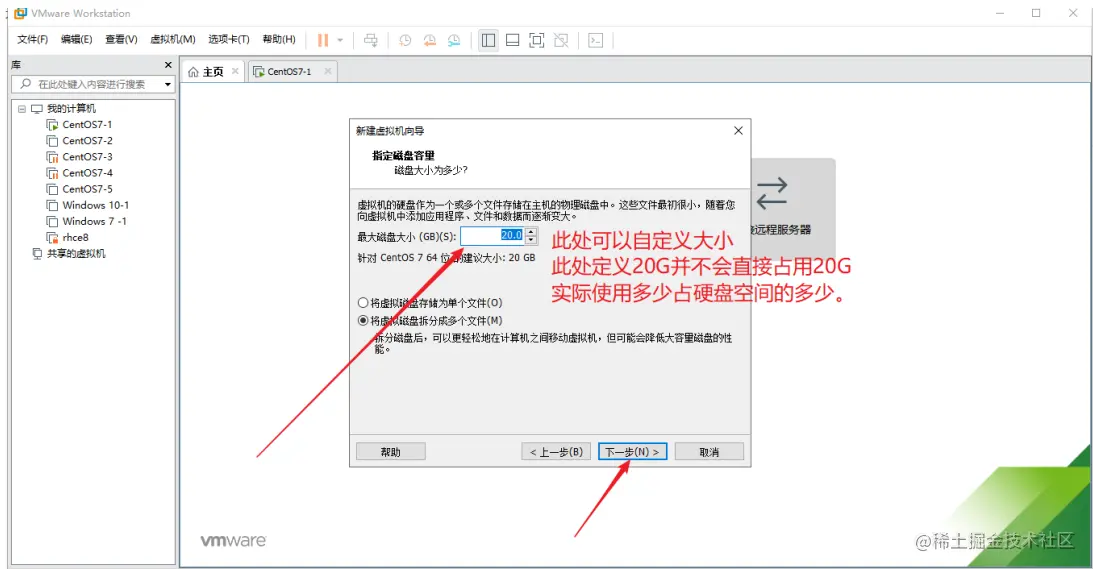The image size is (1093, 569).
Task: Open the 查看(V) menu
Action: point(121,40)
